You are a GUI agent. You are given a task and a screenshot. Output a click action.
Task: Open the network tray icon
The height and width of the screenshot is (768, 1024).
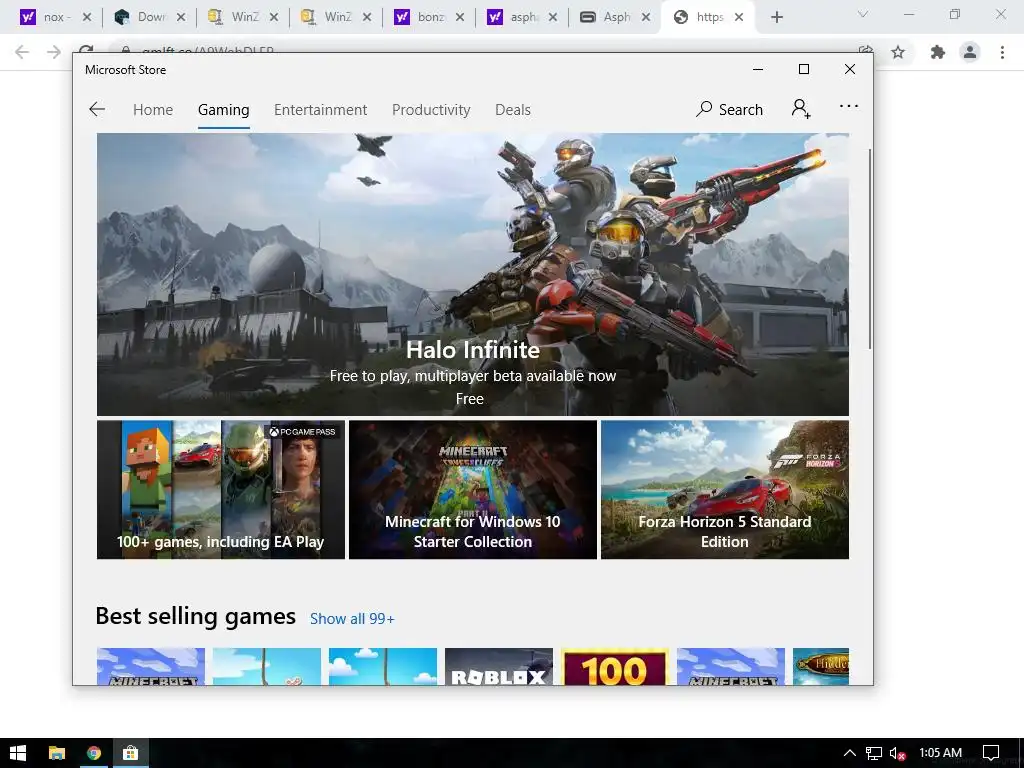tap(874, 753)
